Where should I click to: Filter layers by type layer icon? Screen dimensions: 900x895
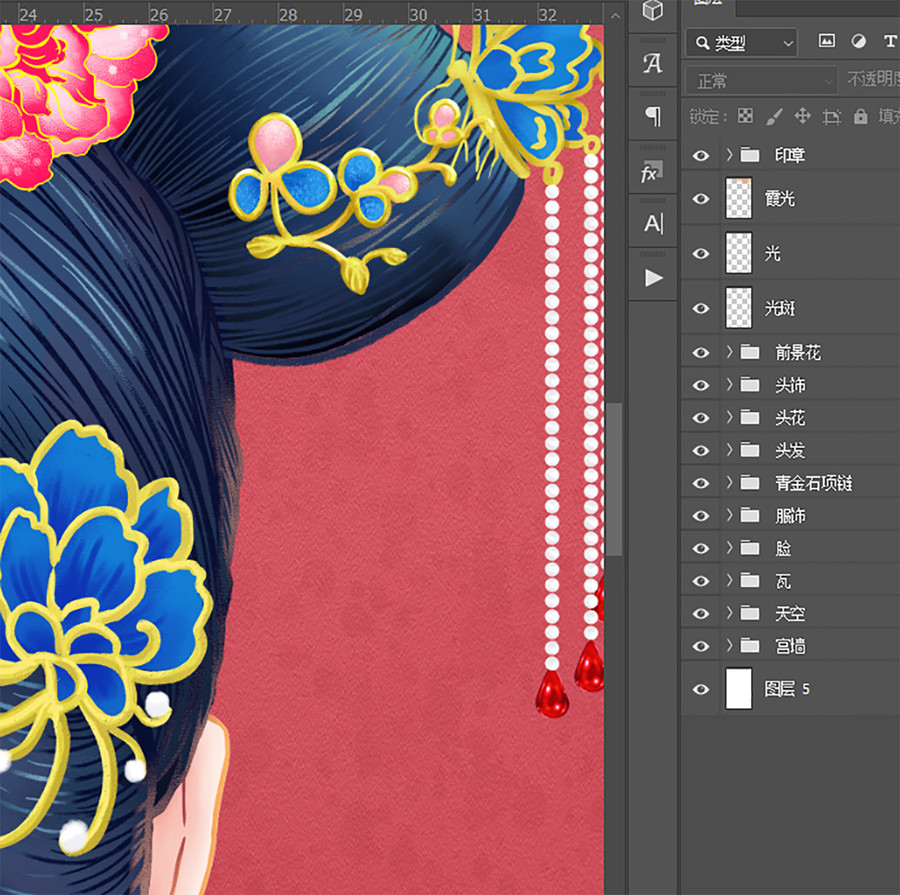890,41
